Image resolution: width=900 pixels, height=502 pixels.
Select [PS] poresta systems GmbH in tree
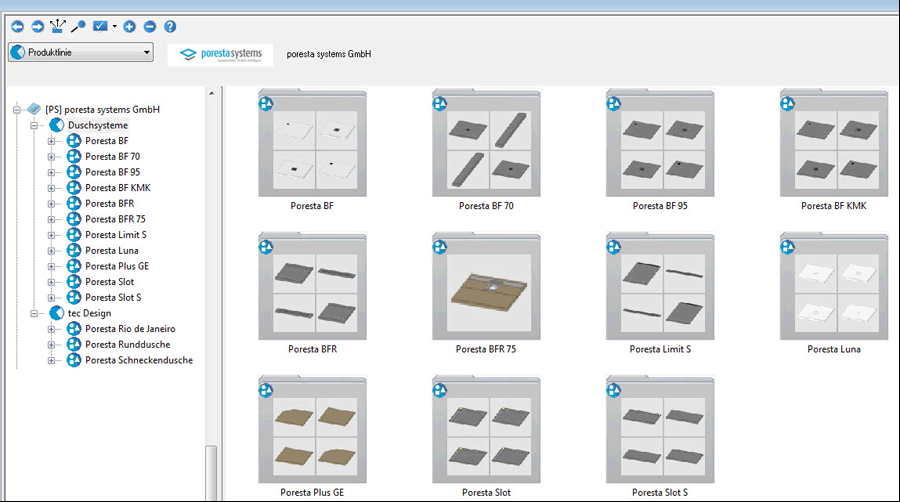pos(102,109)
